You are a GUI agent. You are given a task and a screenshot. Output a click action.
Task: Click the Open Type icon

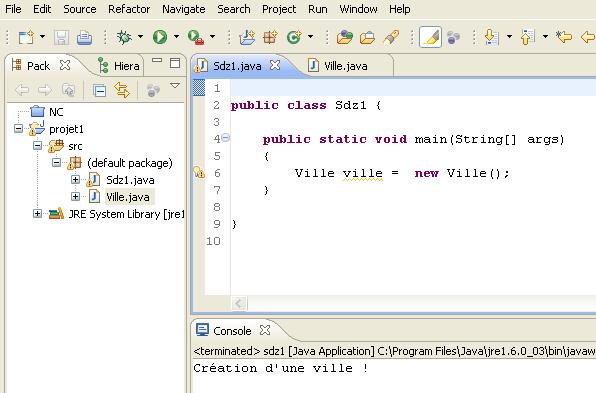click(x=345, y=37)
